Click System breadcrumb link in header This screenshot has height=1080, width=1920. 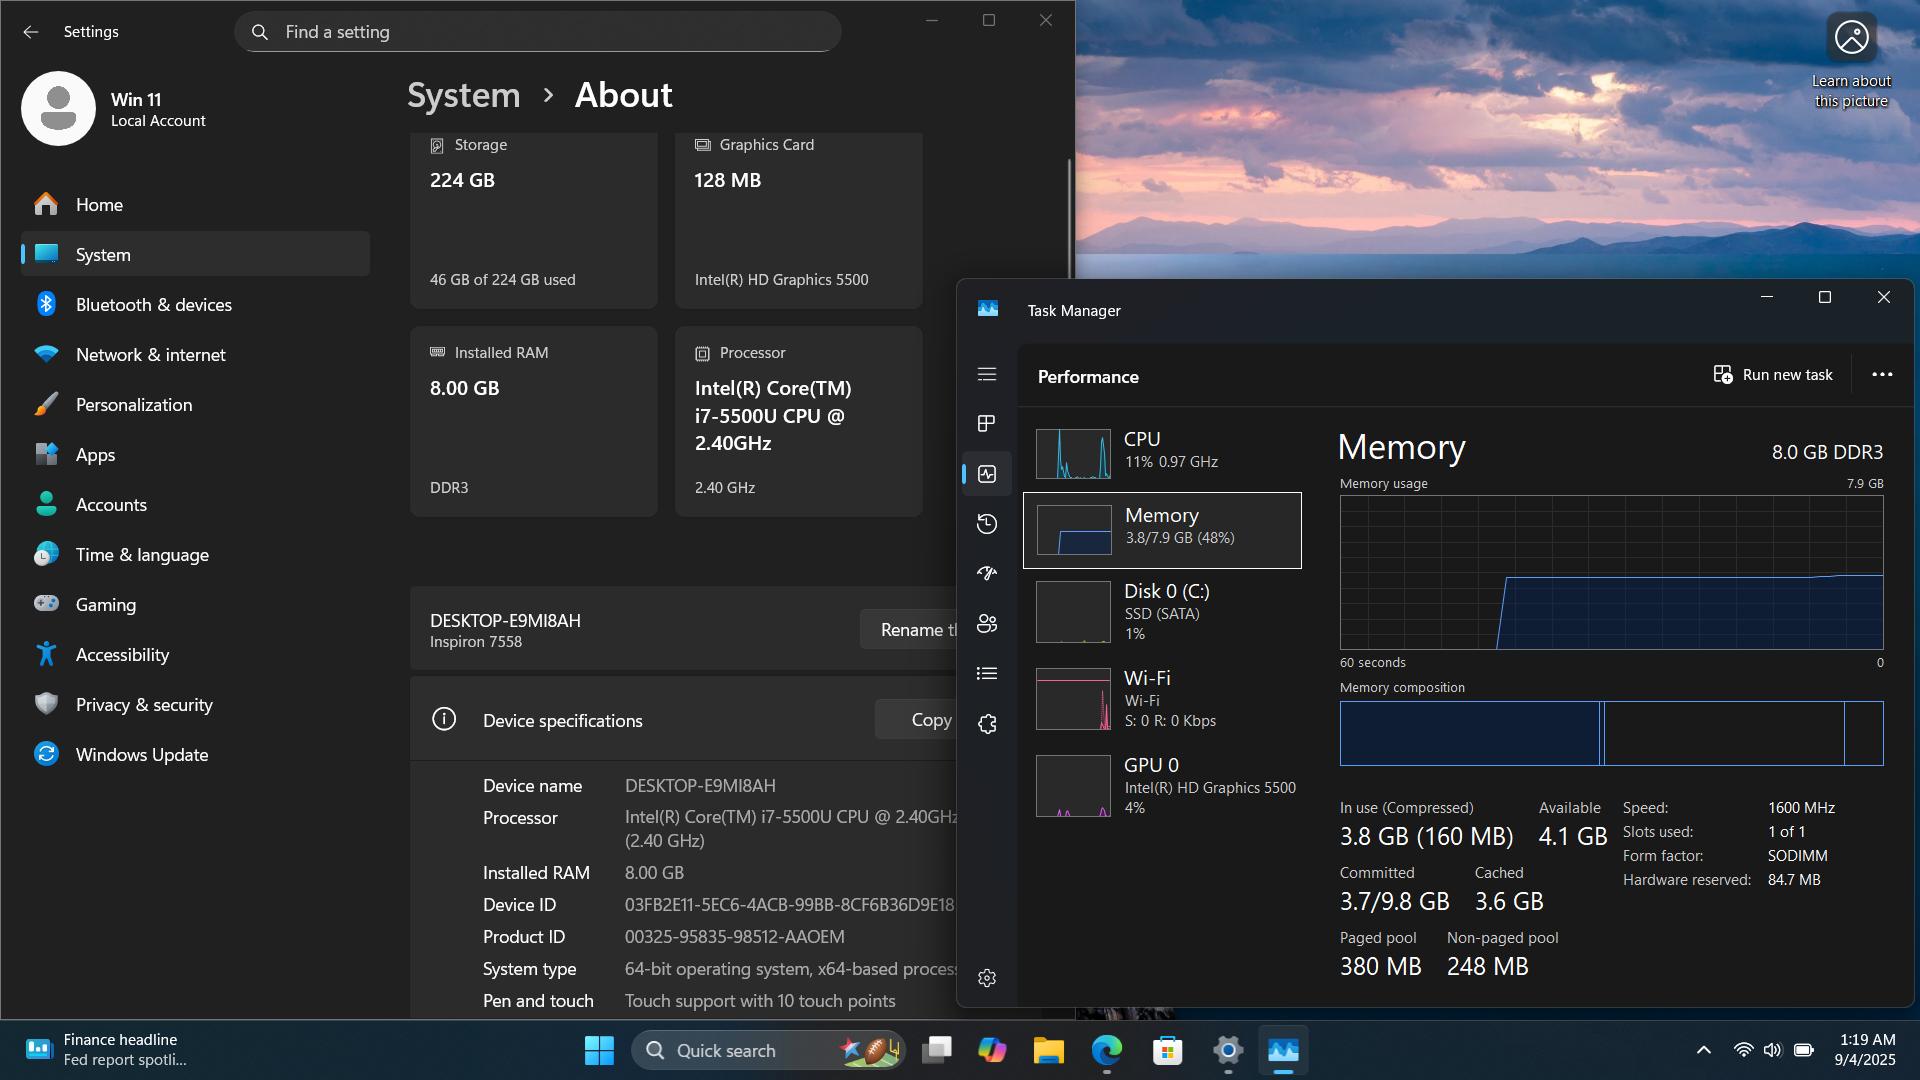(x=463, y=95)
